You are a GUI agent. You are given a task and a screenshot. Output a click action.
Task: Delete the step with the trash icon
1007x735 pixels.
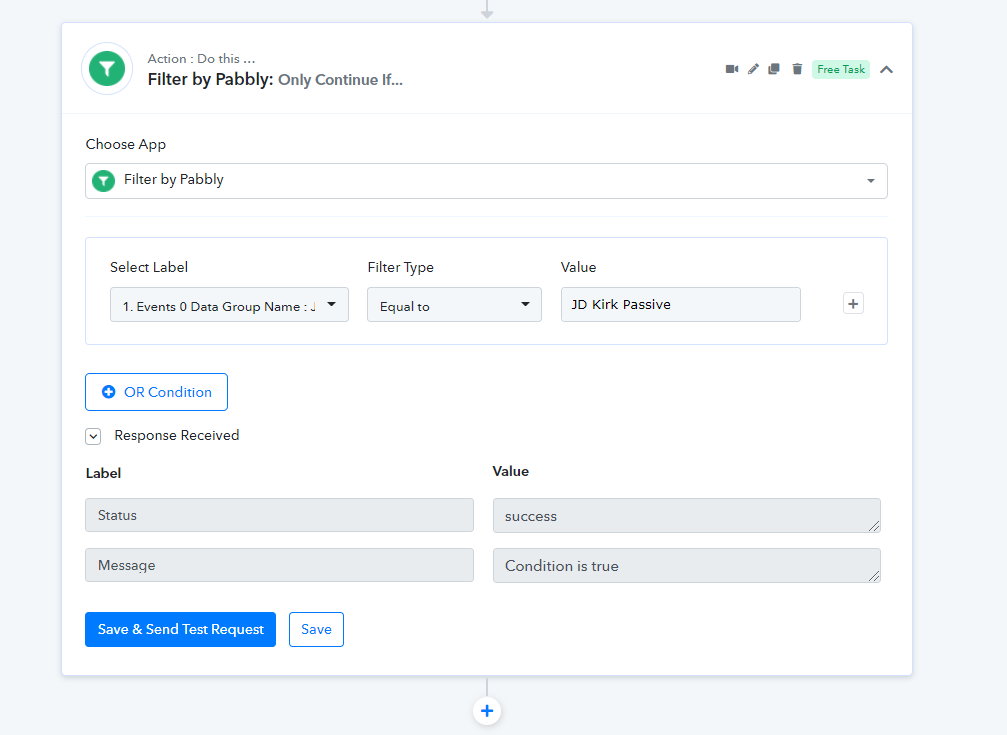click(x=797, y=69)
